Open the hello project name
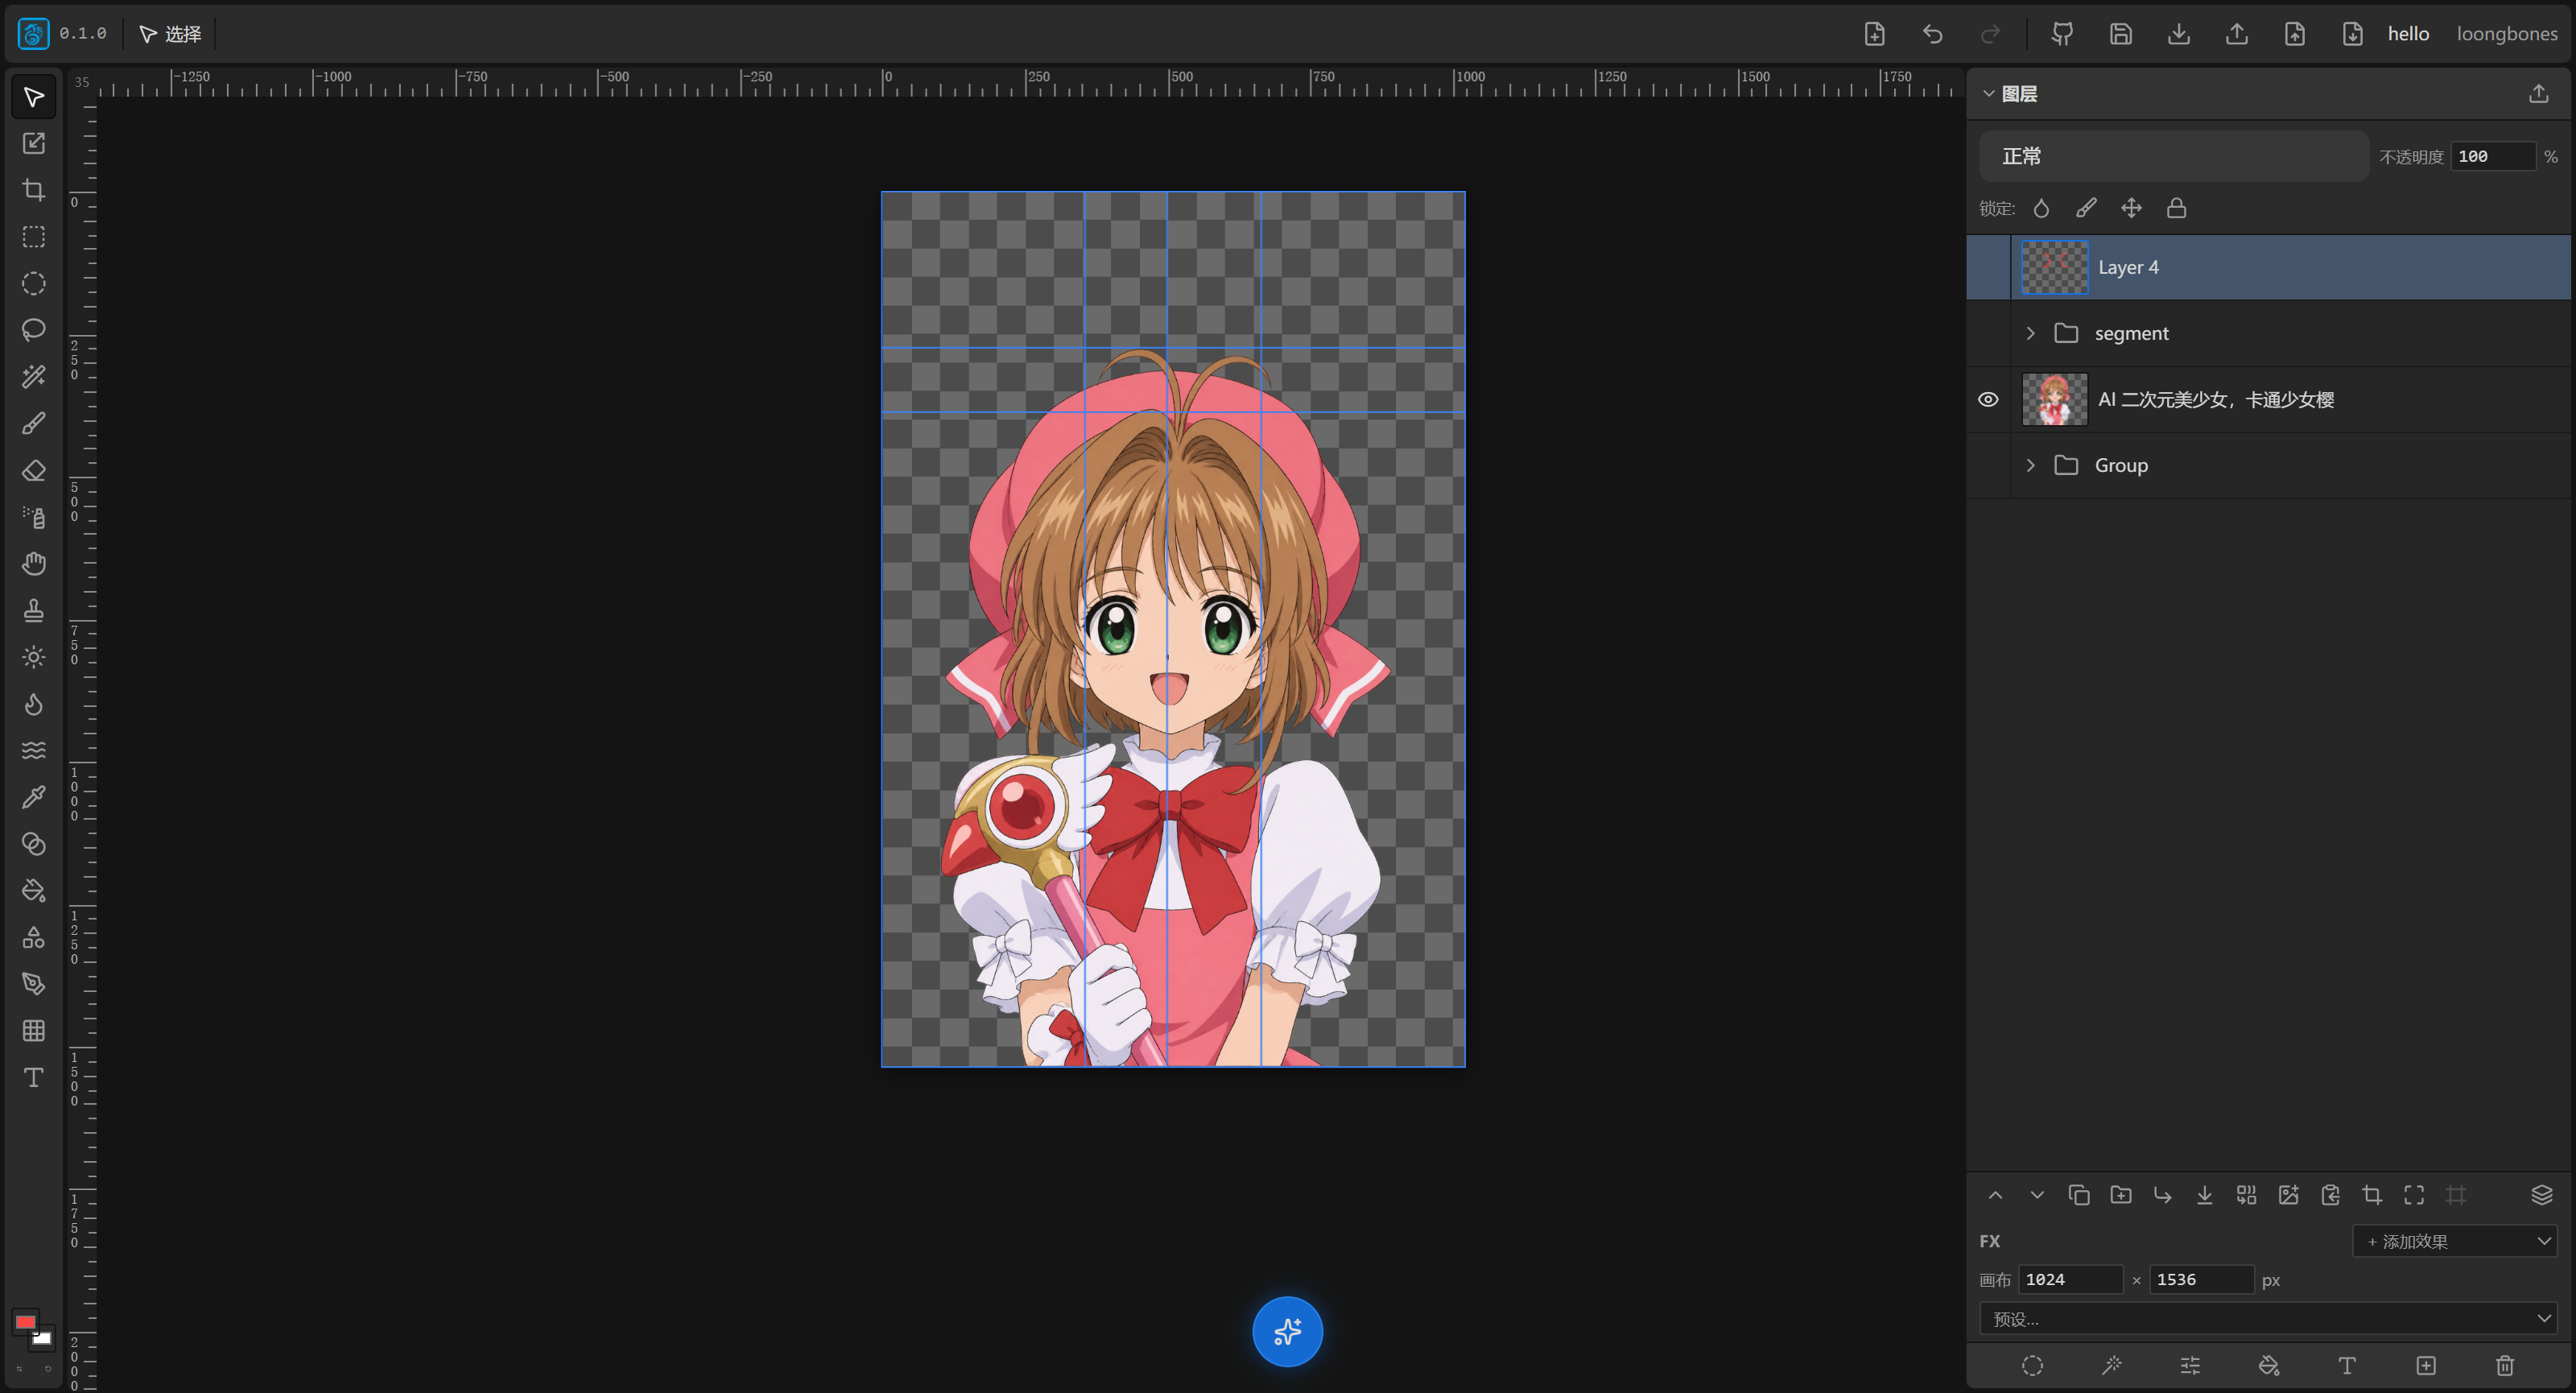2576x1393 pixels. [x=2408, y=34]
